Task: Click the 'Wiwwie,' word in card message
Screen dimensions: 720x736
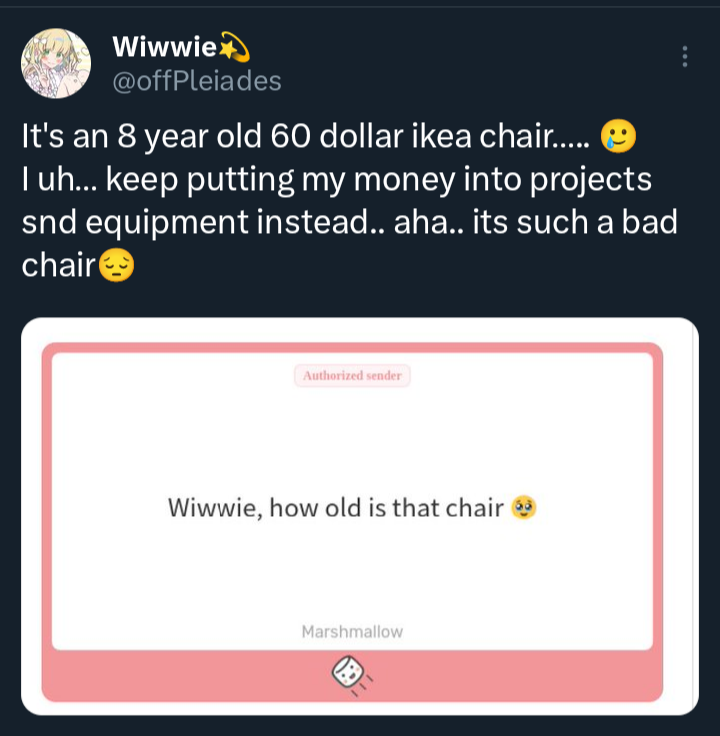Action: pos(215,508)
